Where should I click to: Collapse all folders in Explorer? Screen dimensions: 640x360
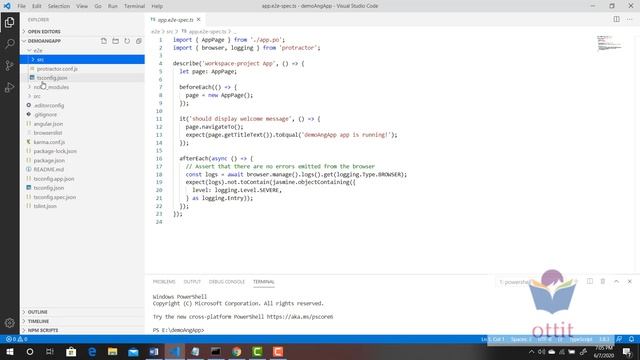click(139, 41)
